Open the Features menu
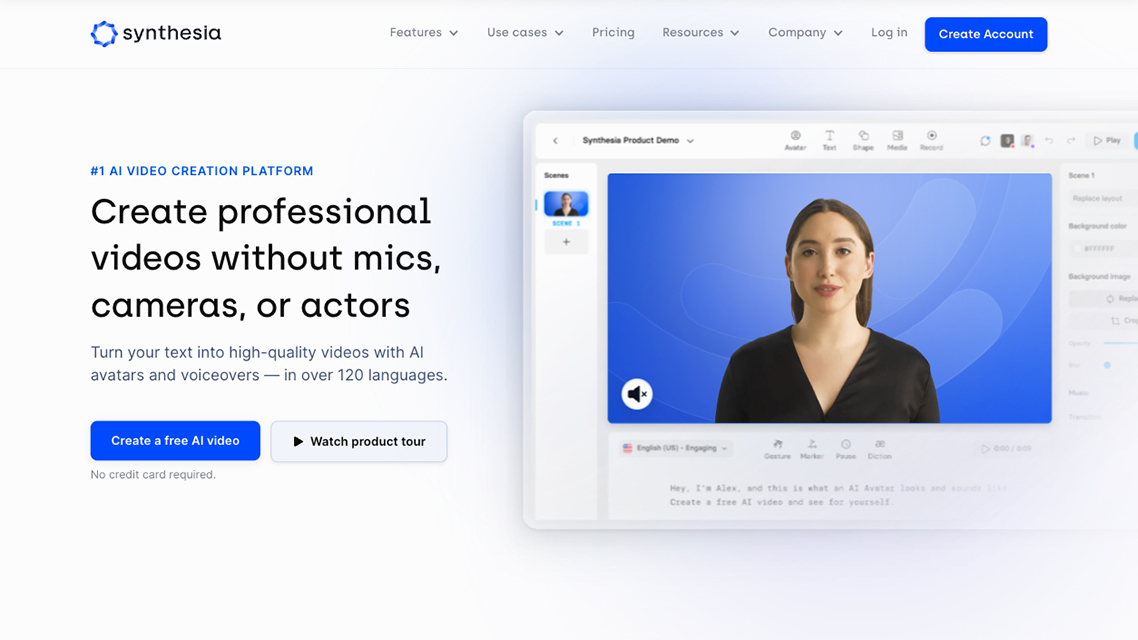The image size is (1138, 640). (x=424, y=33)
